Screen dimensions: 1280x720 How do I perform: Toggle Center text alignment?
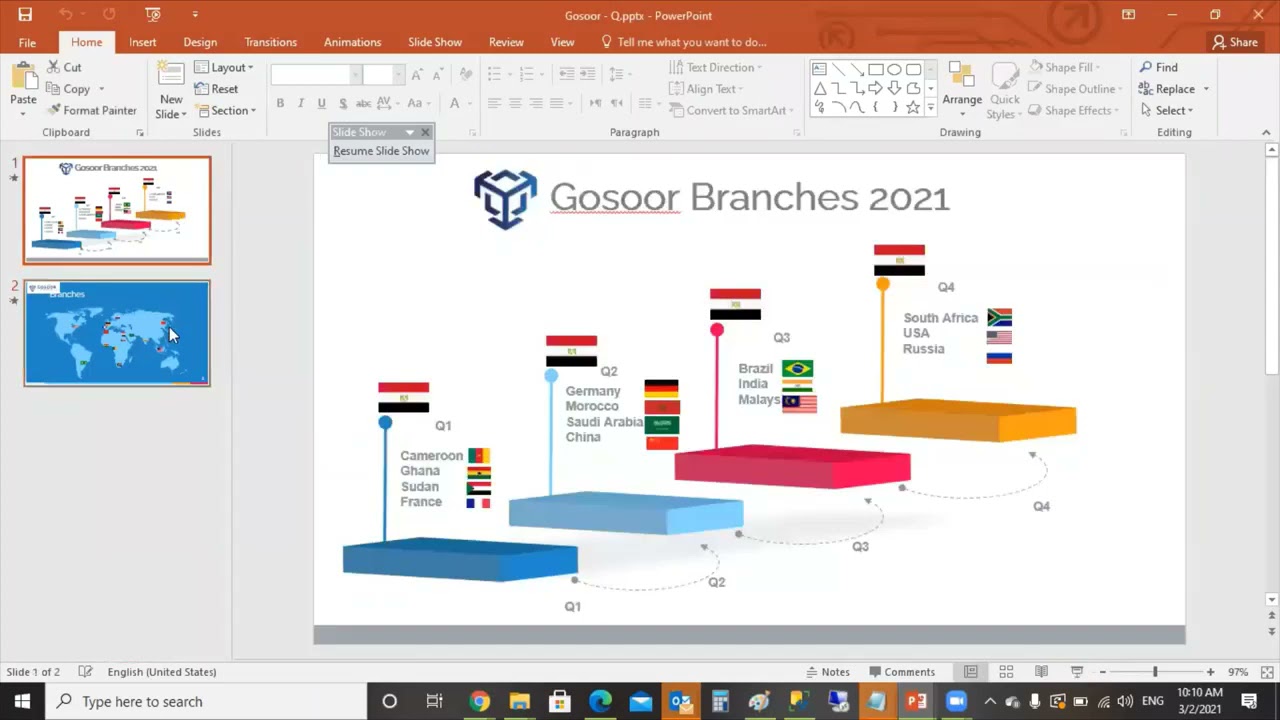tap(515, 103)
